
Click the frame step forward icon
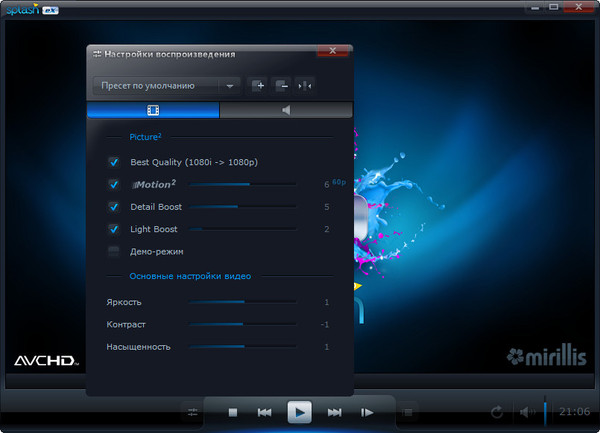[x=368, y=412]
